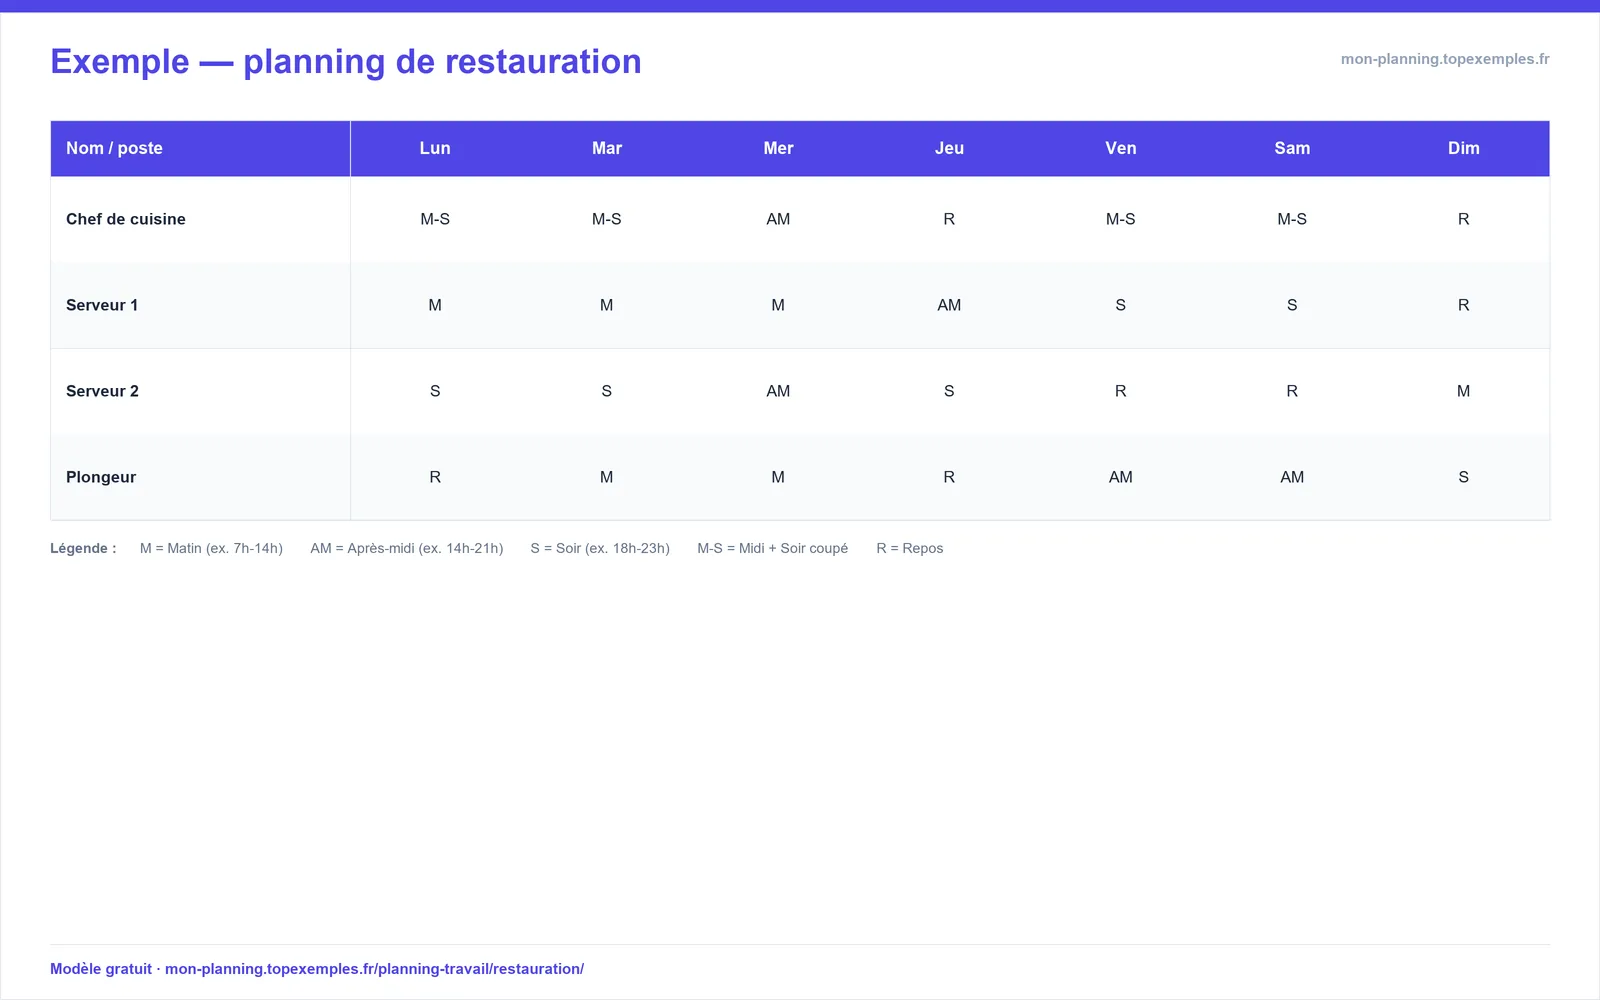
Task: Select Chef de cuisine's Sam cell M-S
Action: coord(1292,219)
